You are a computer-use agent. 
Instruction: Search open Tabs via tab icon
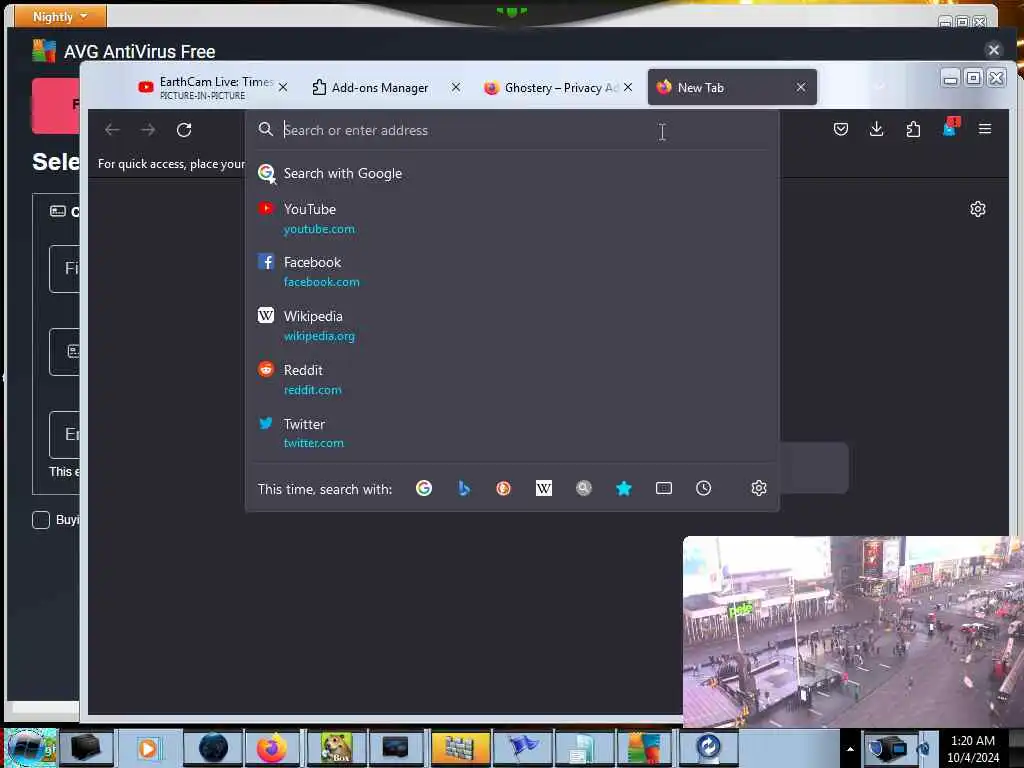coord(664,488)
